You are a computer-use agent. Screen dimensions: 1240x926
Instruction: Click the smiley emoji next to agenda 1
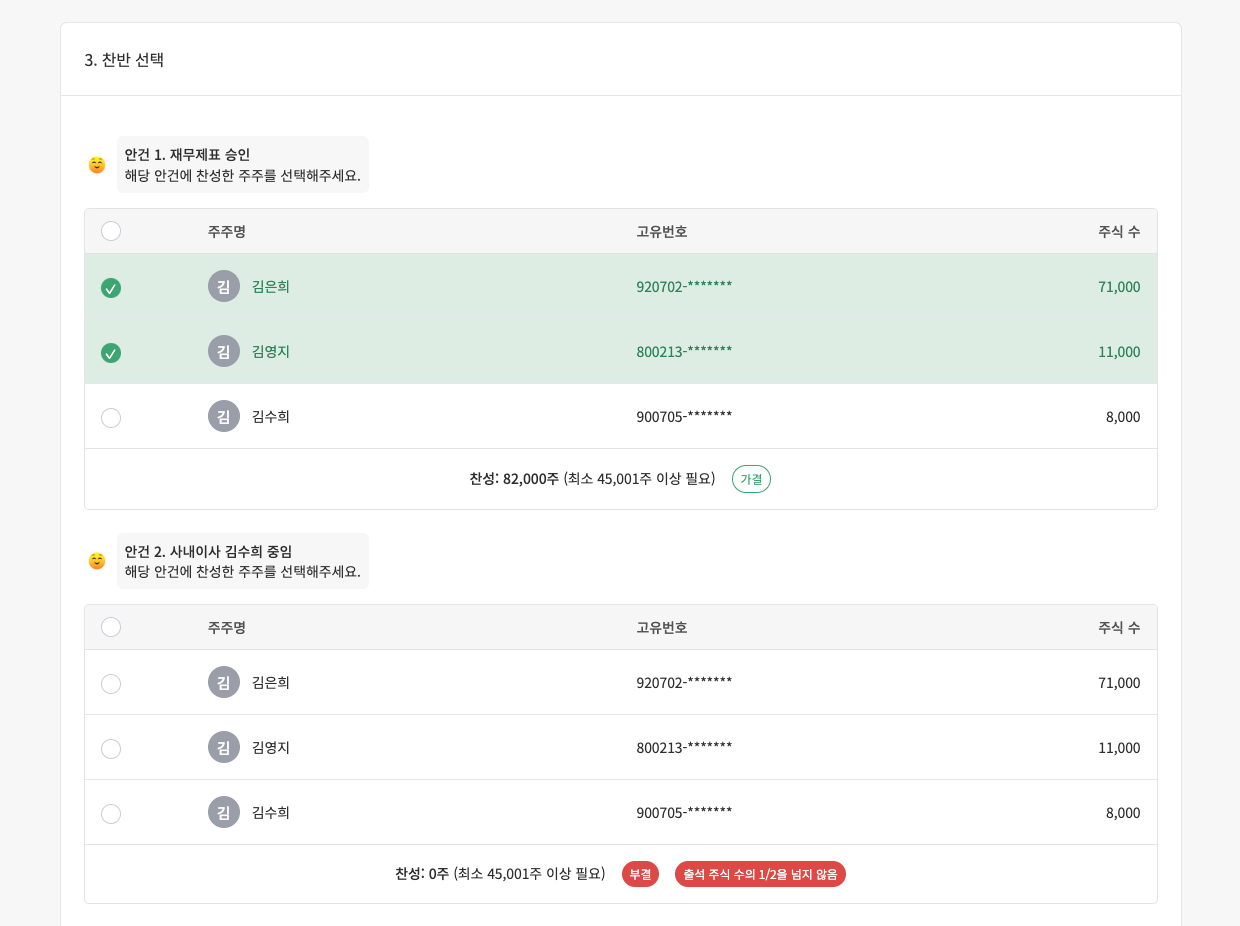point(96,164)
